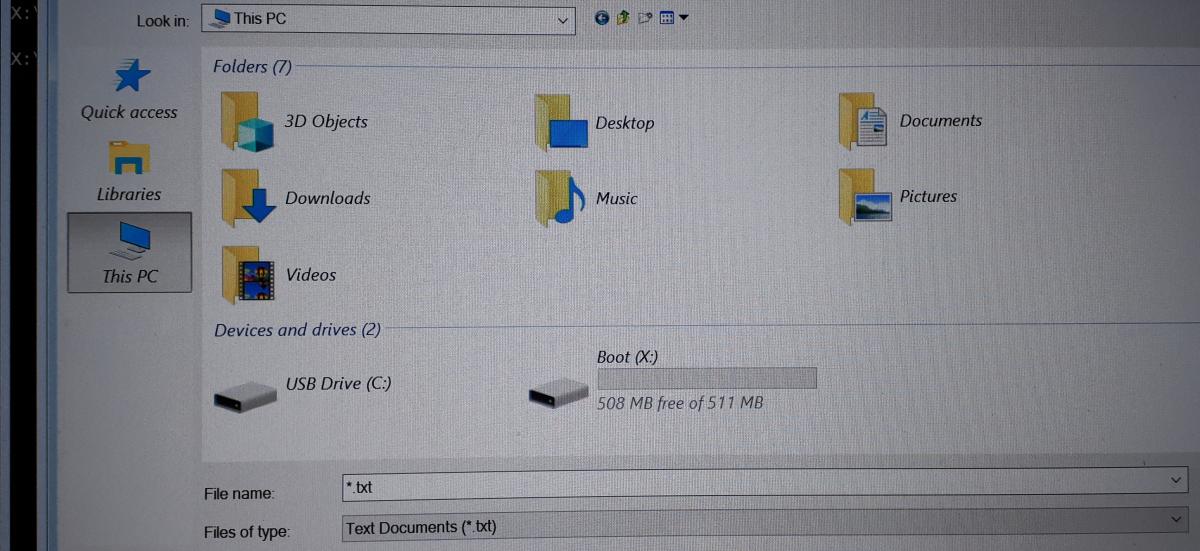The image size is (1200, 551).
Task: Click the Create New Folder icon
Action: click(645, 17)
